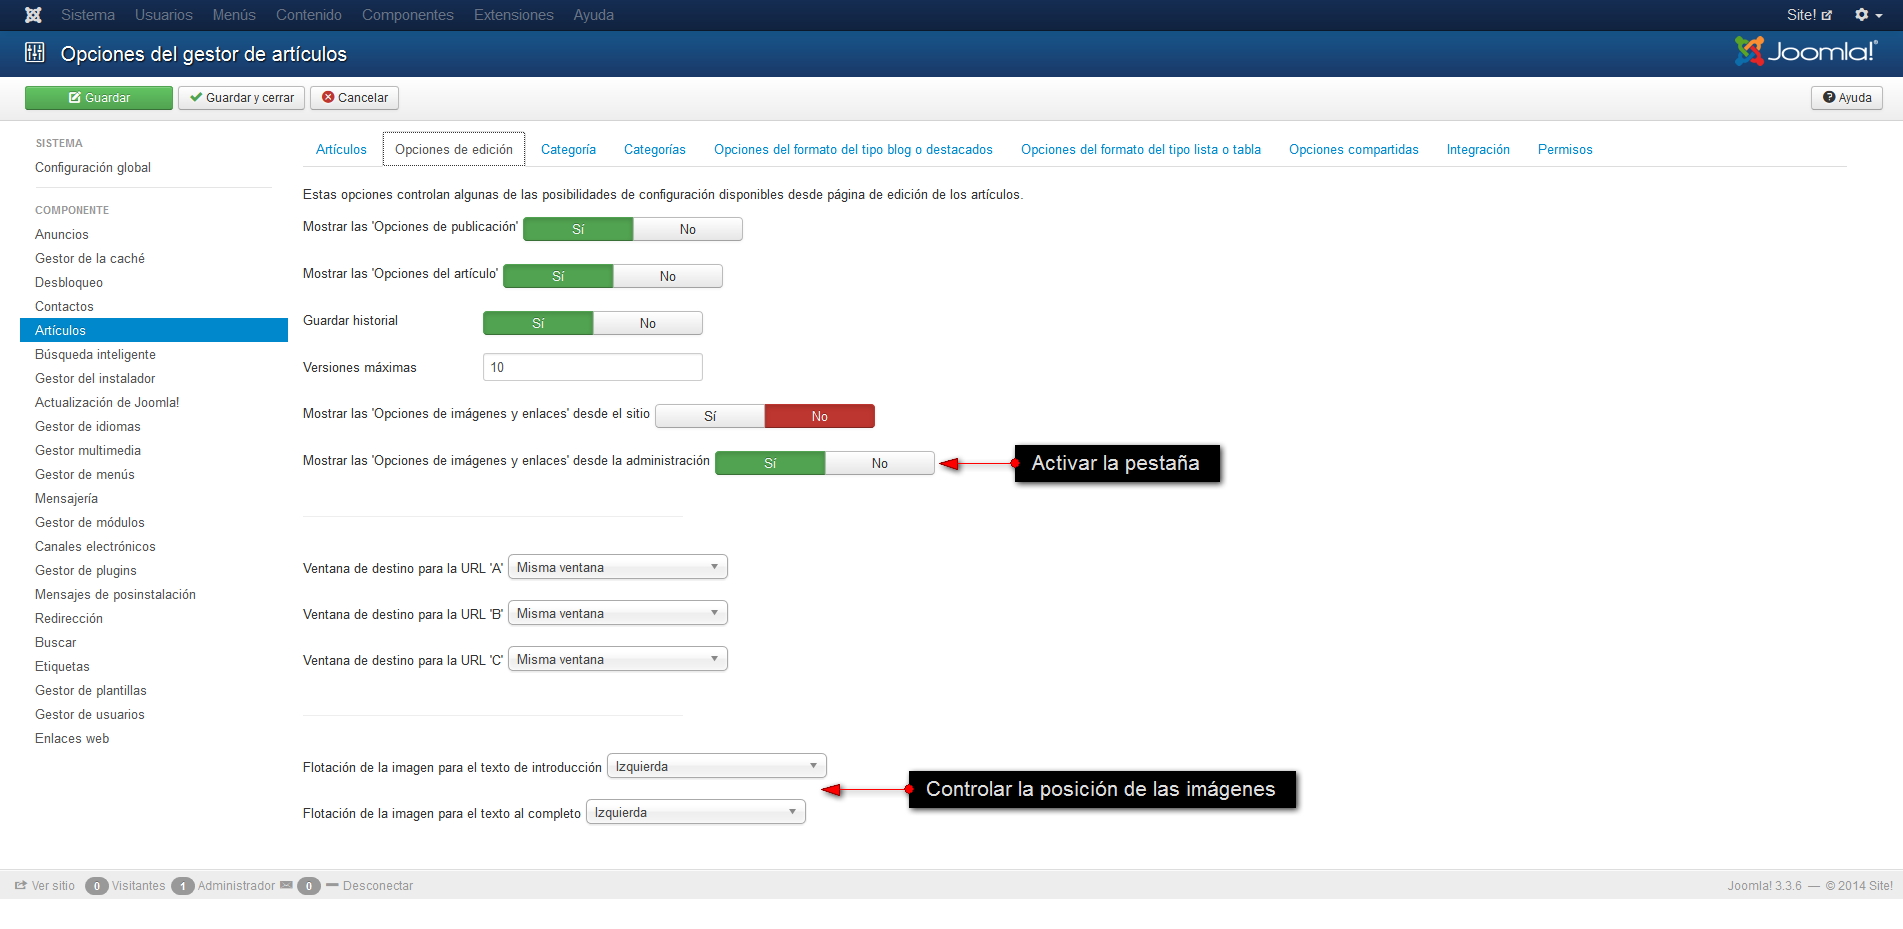This screenshot has width=1903, height=929.
Task: Open URL 'C' destination window dropdown
Action: tap(618, 659)
